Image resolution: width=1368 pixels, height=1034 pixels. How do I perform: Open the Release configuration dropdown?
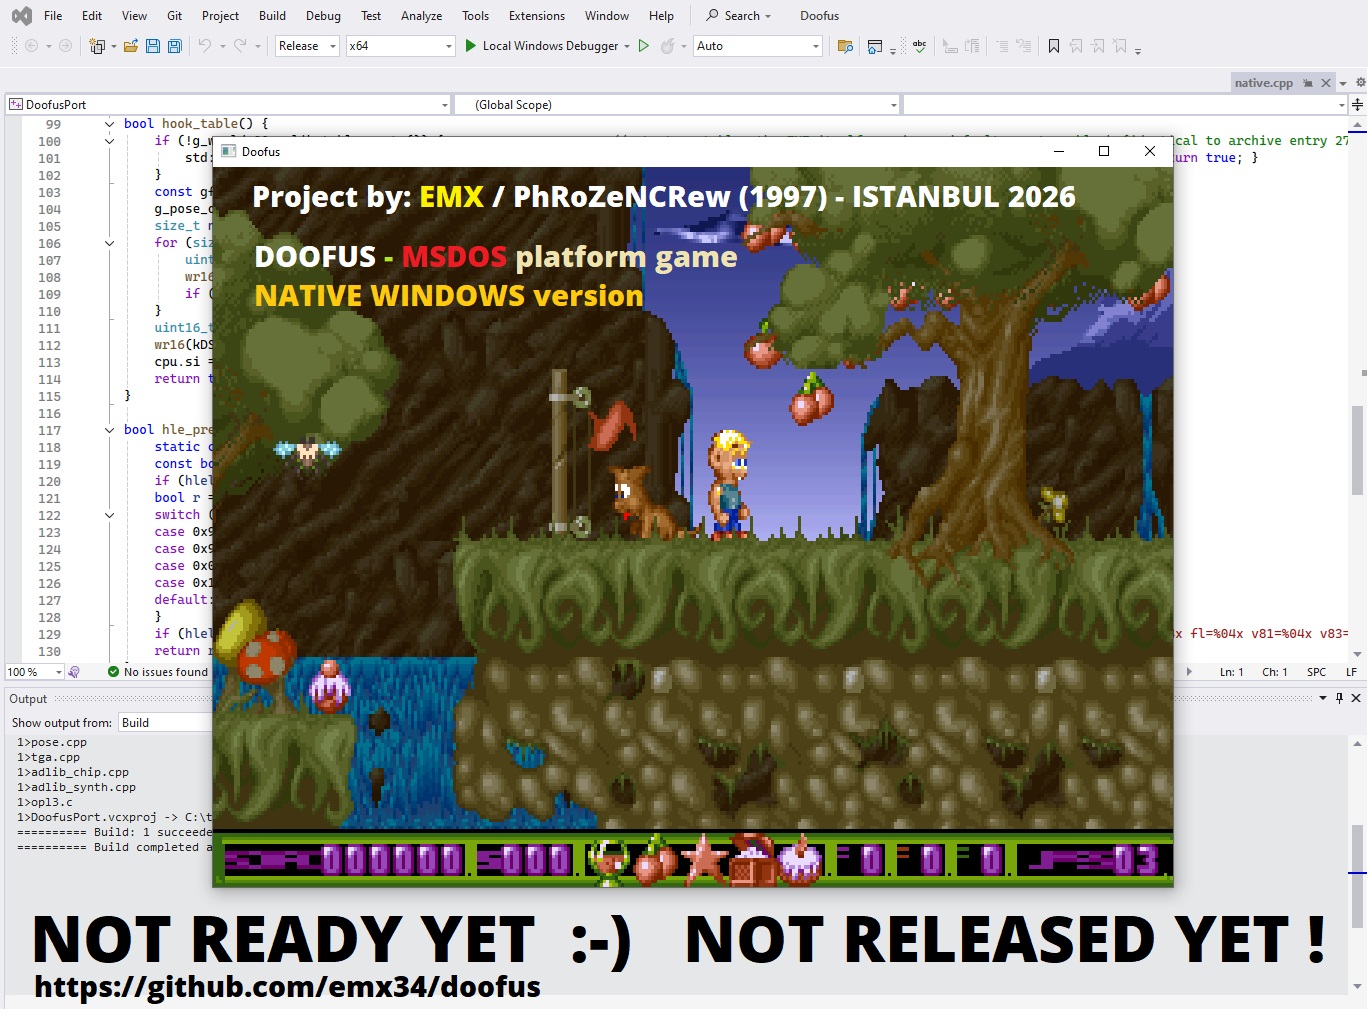pos(308,46)
